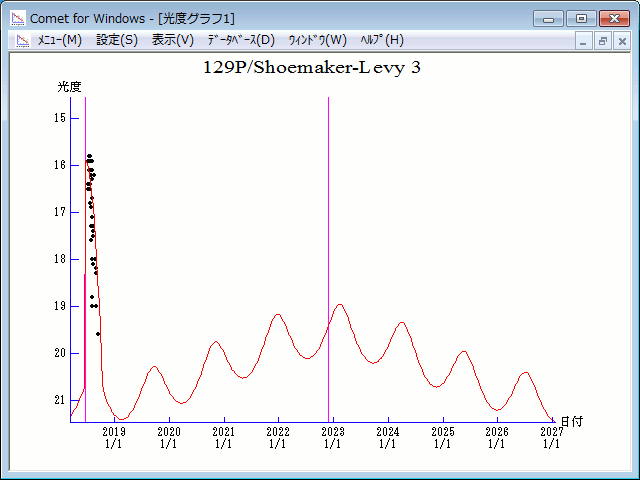Show the ヘルプ(H) help menu
640x480 pixels.
click(x=382, y=40)
